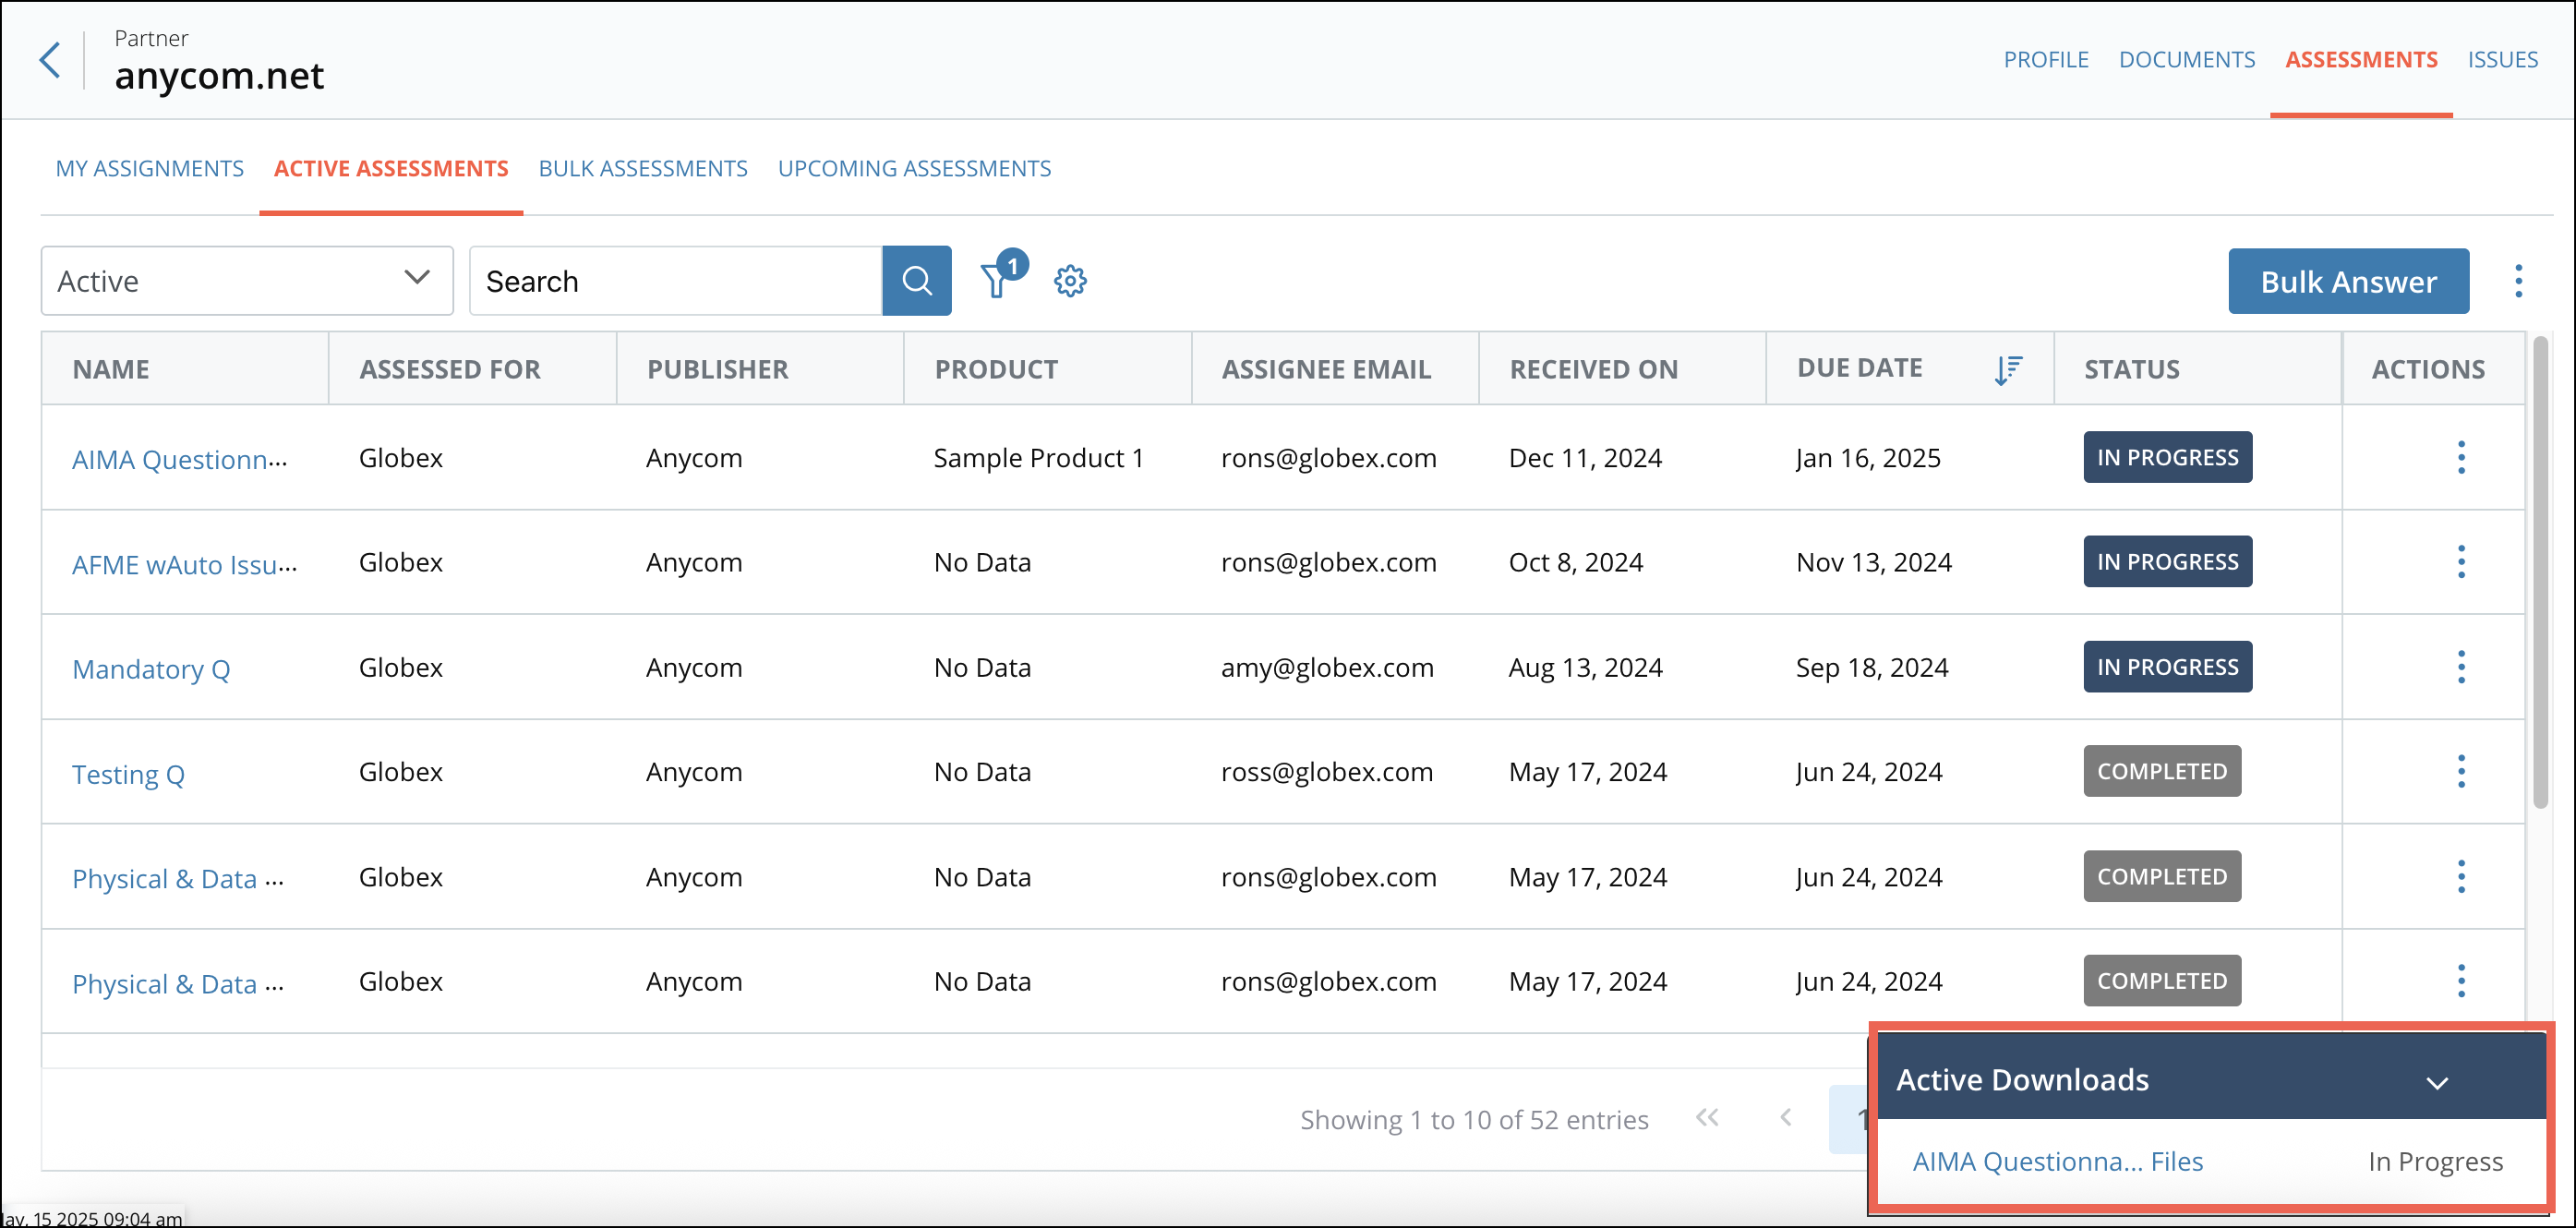Click into the Search input field
Viewport: 2576px width, 1228px height.
(676, 281)
